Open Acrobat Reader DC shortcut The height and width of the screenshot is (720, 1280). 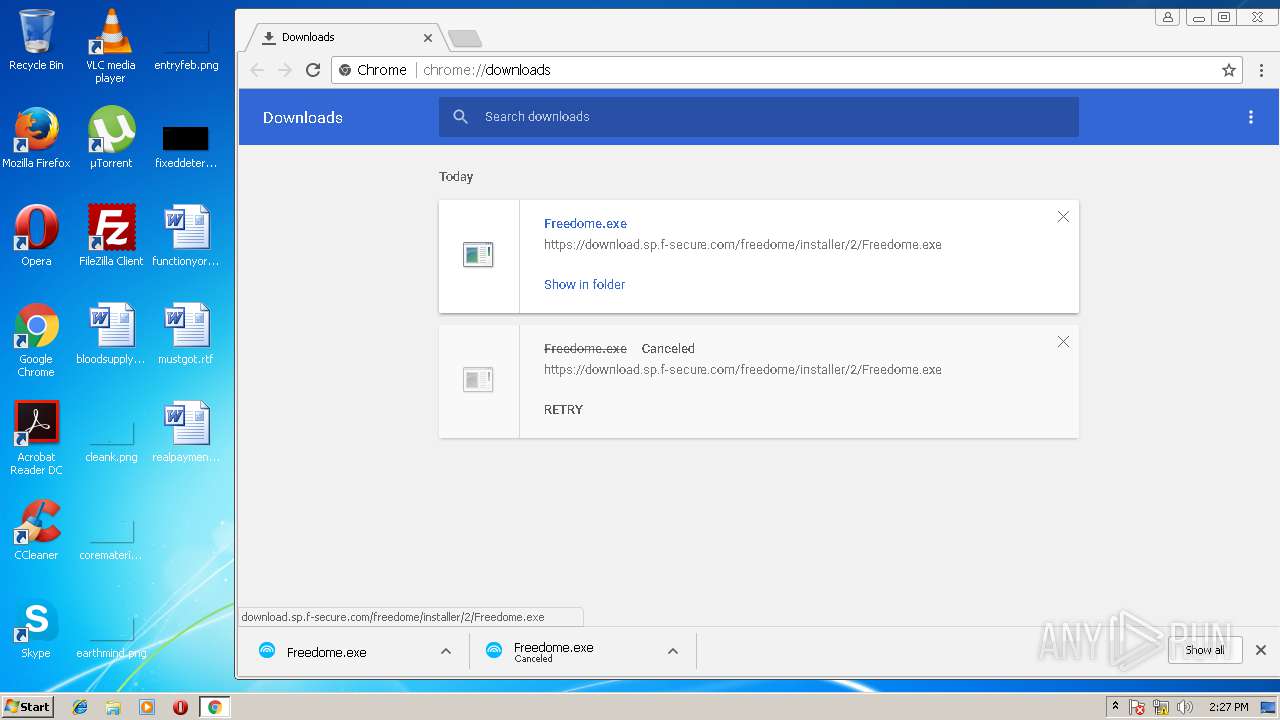[36, 438]
